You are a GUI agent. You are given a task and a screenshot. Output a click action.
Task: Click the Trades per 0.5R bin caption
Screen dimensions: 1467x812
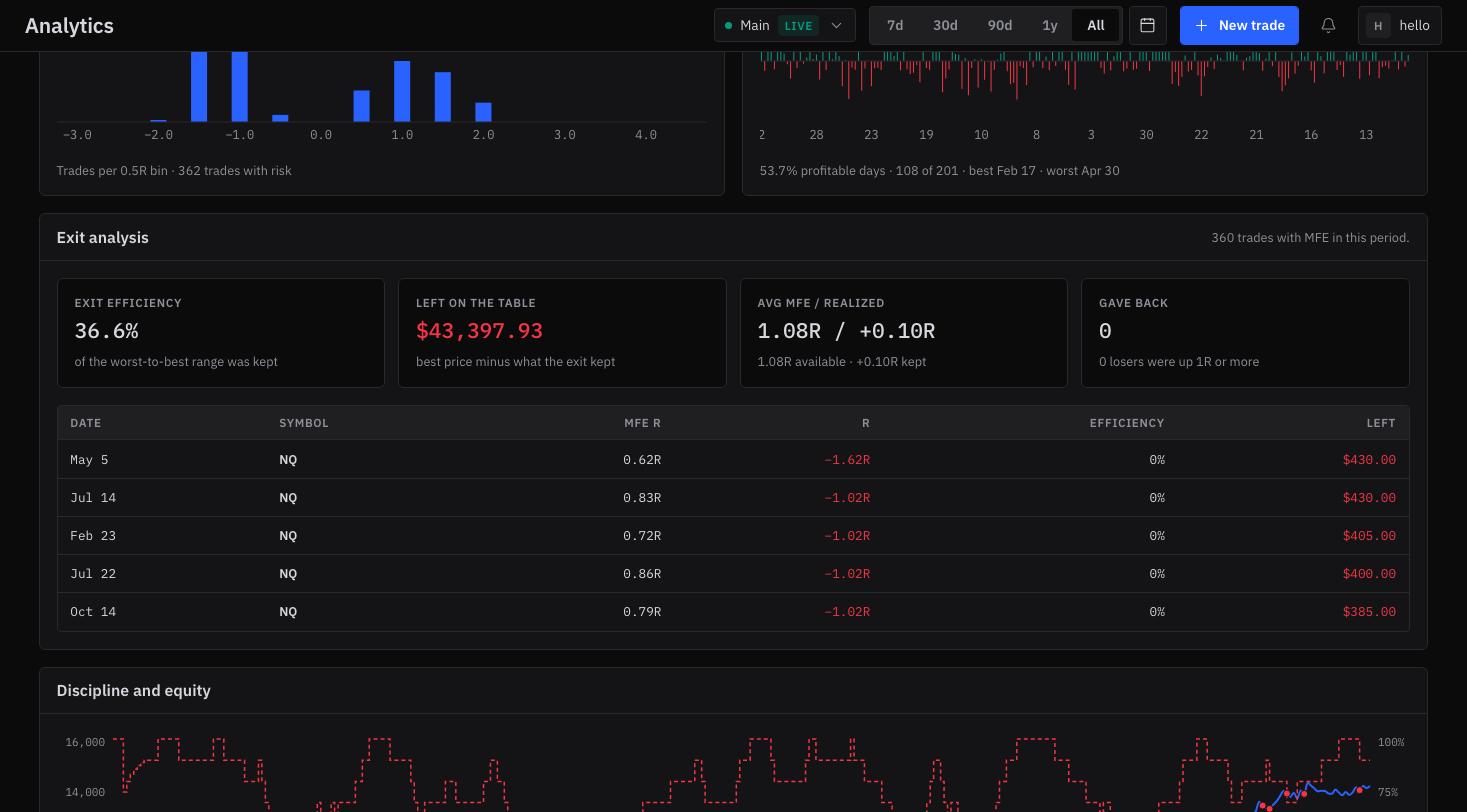click(x=175, y=171)
